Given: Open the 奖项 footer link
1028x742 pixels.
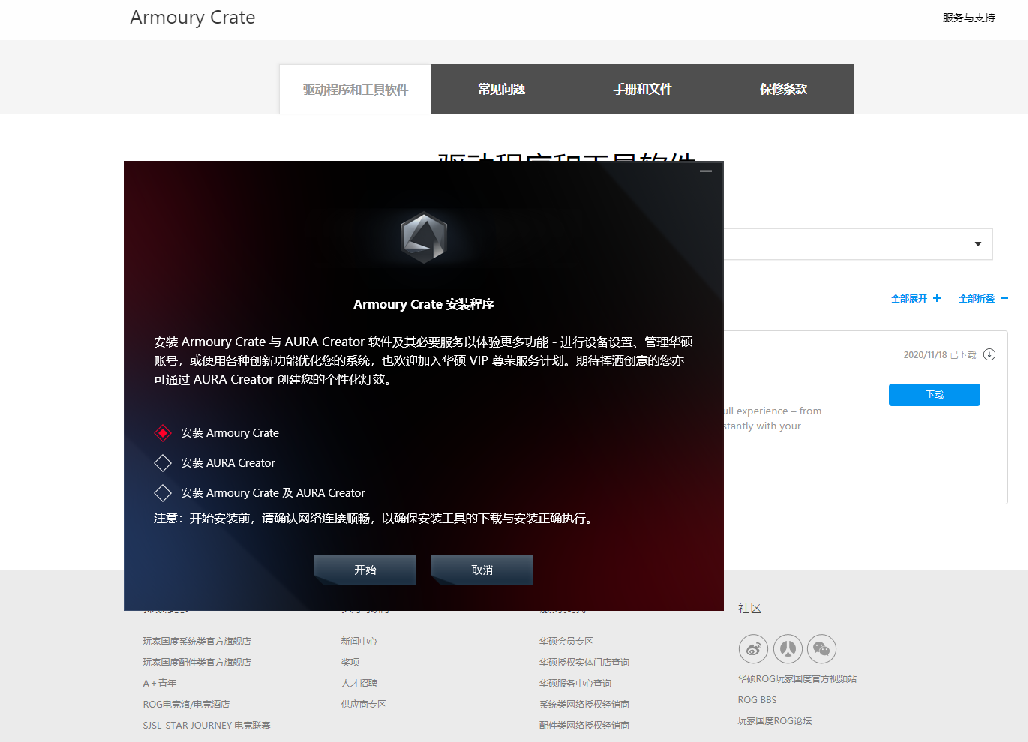Looking at the screenshot, I should point(350,662).
